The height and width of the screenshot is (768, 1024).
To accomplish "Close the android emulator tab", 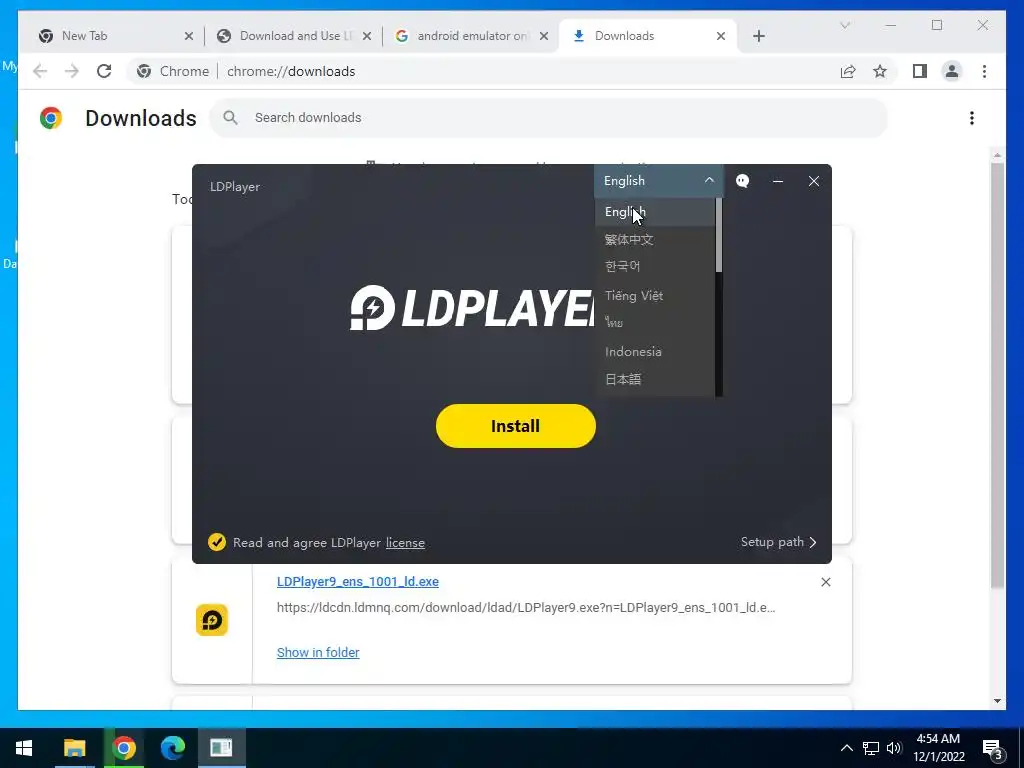I will (x=543, y=36).
